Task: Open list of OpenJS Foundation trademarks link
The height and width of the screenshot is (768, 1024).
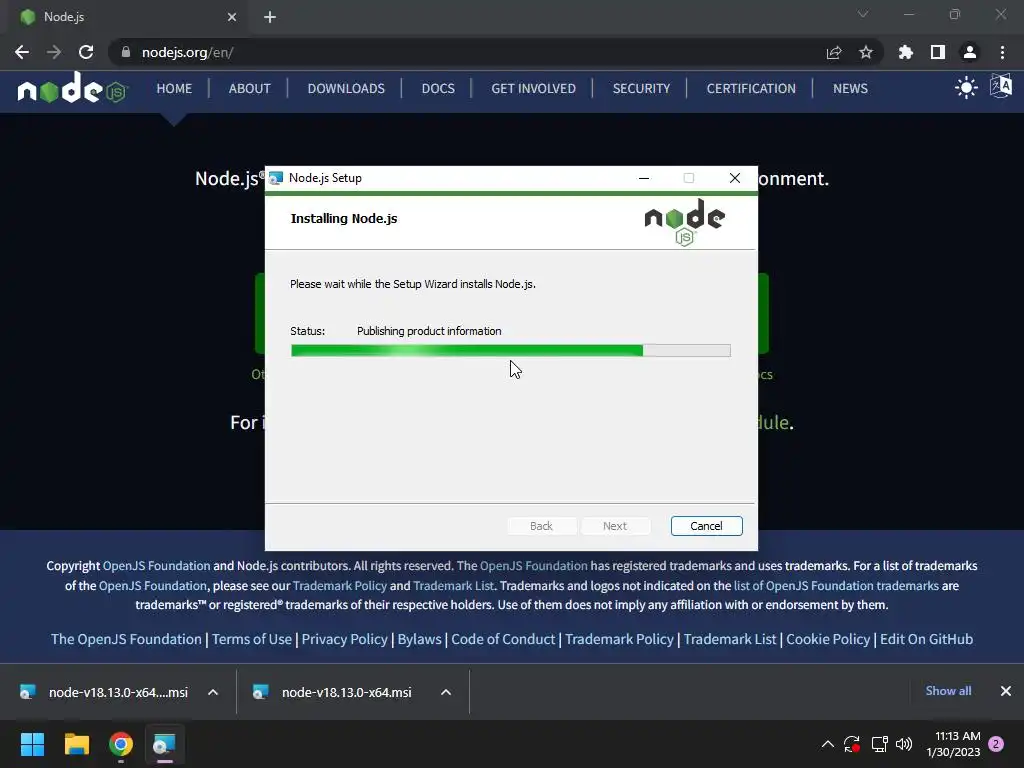Action: click(836, 586)
